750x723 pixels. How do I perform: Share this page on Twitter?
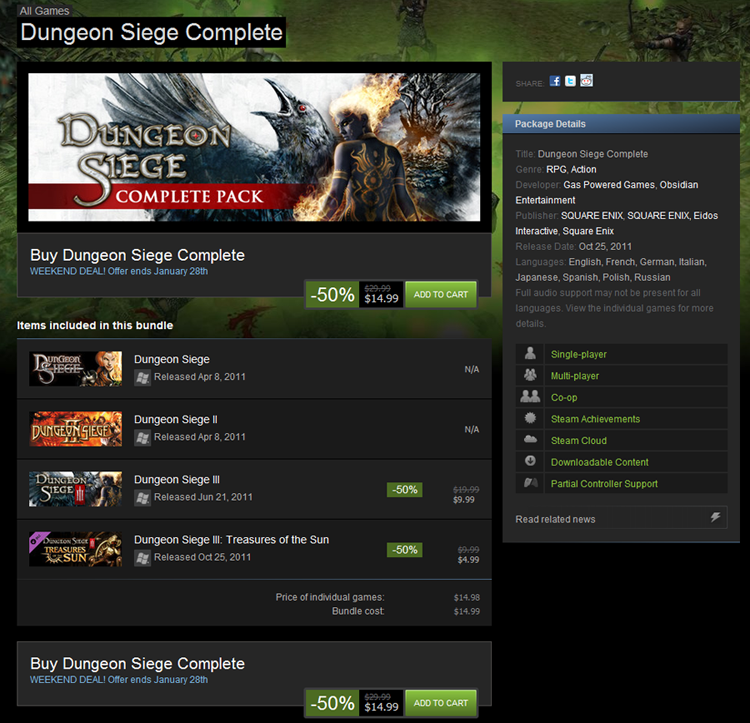point(570,81)
